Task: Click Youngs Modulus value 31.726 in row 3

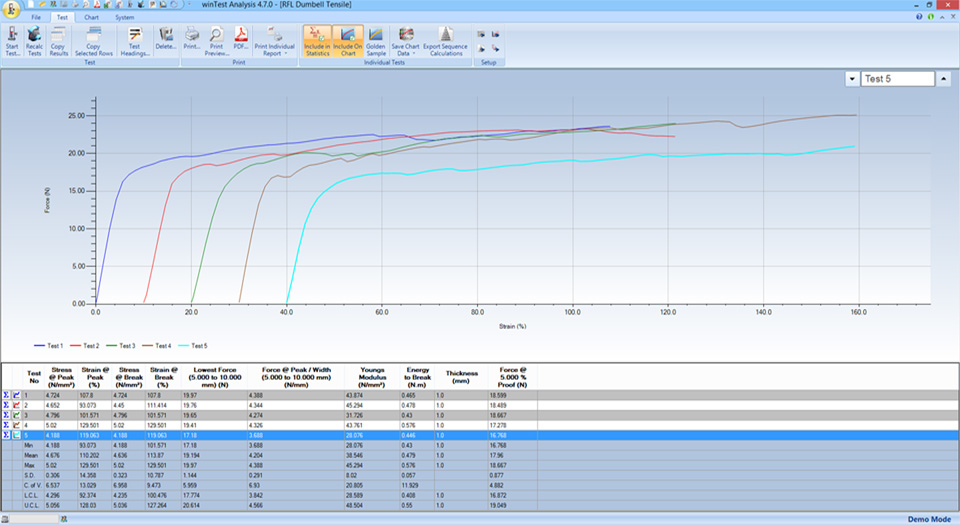Action: click(x=354, y=415)
